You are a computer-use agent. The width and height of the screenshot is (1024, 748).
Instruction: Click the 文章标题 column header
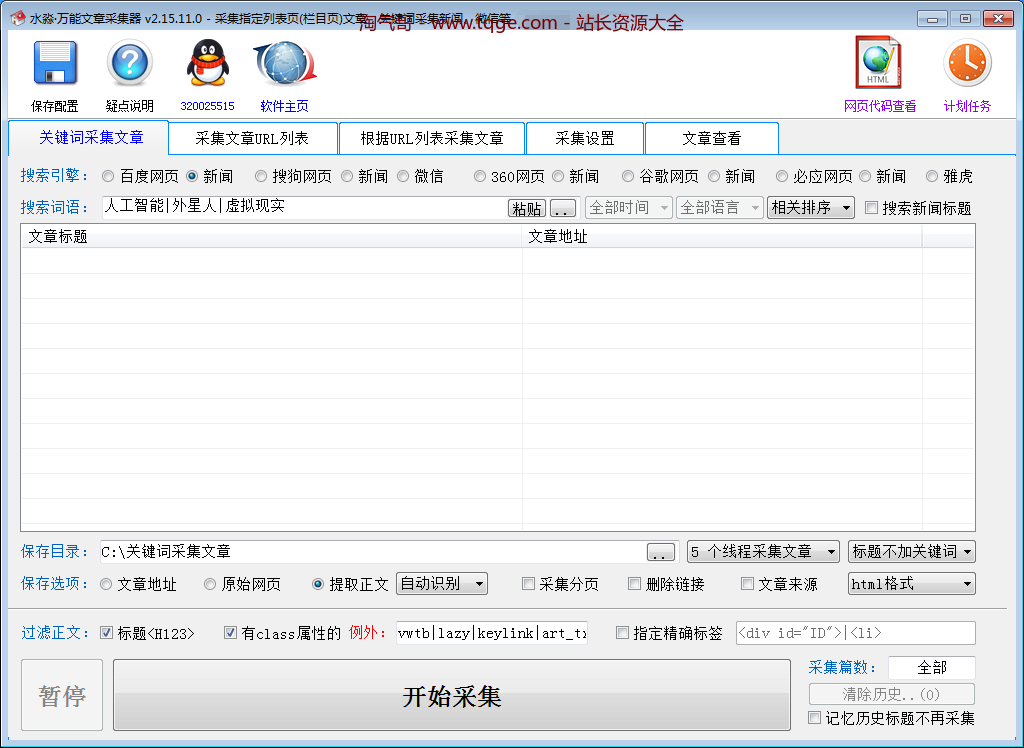point(270,237)
